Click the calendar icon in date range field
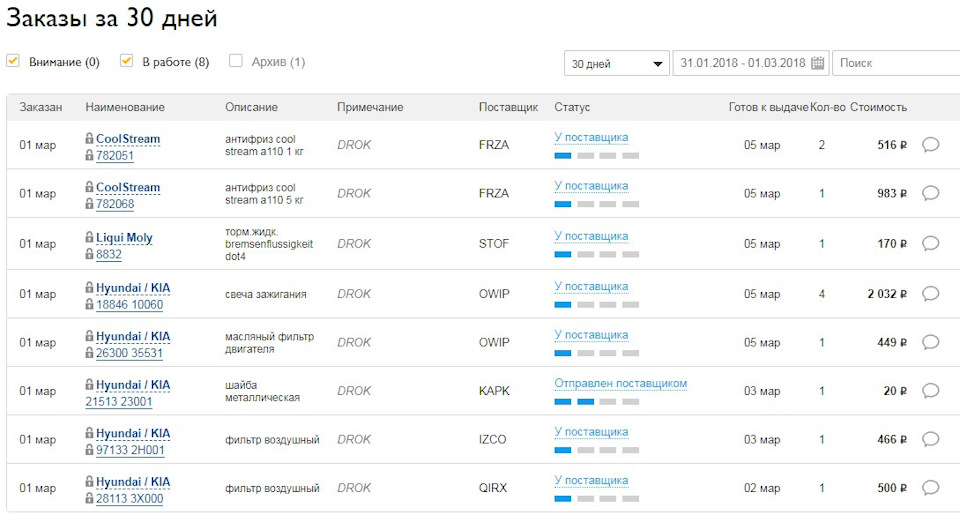The image size is (960, 530). point(817,63)
